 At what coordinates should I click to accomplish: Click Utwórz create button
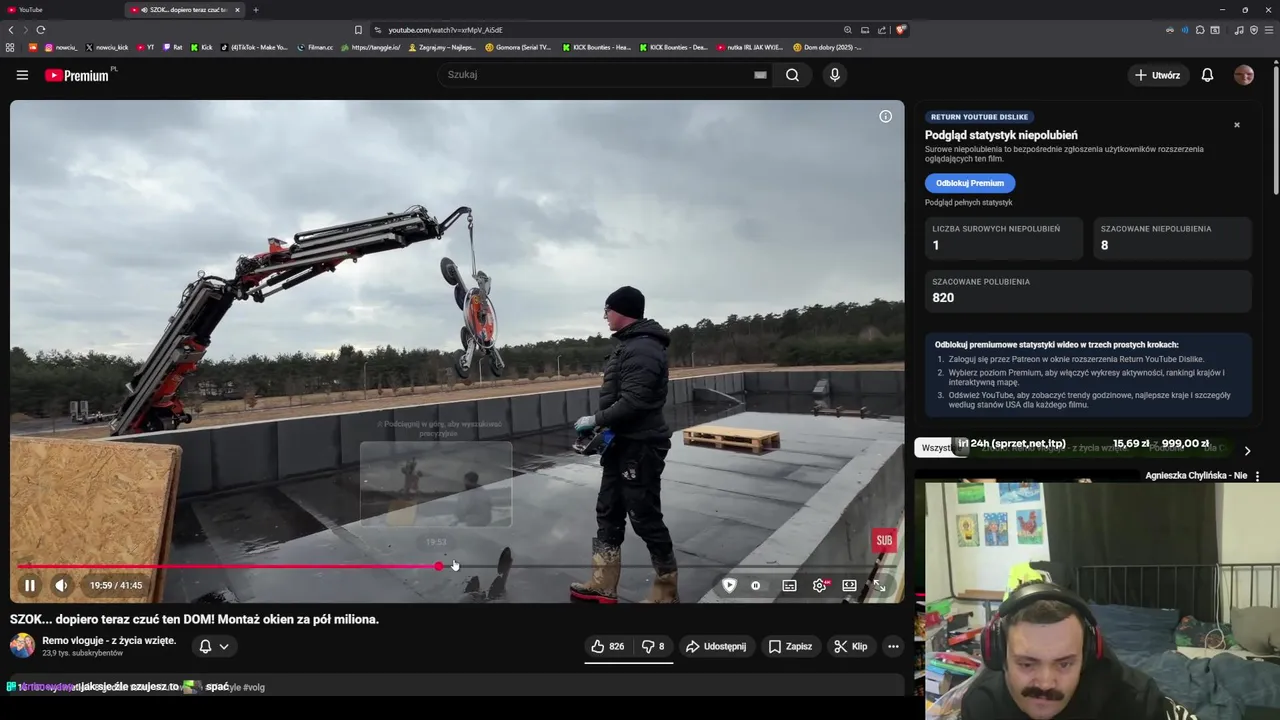click(x=1157, y=75)
